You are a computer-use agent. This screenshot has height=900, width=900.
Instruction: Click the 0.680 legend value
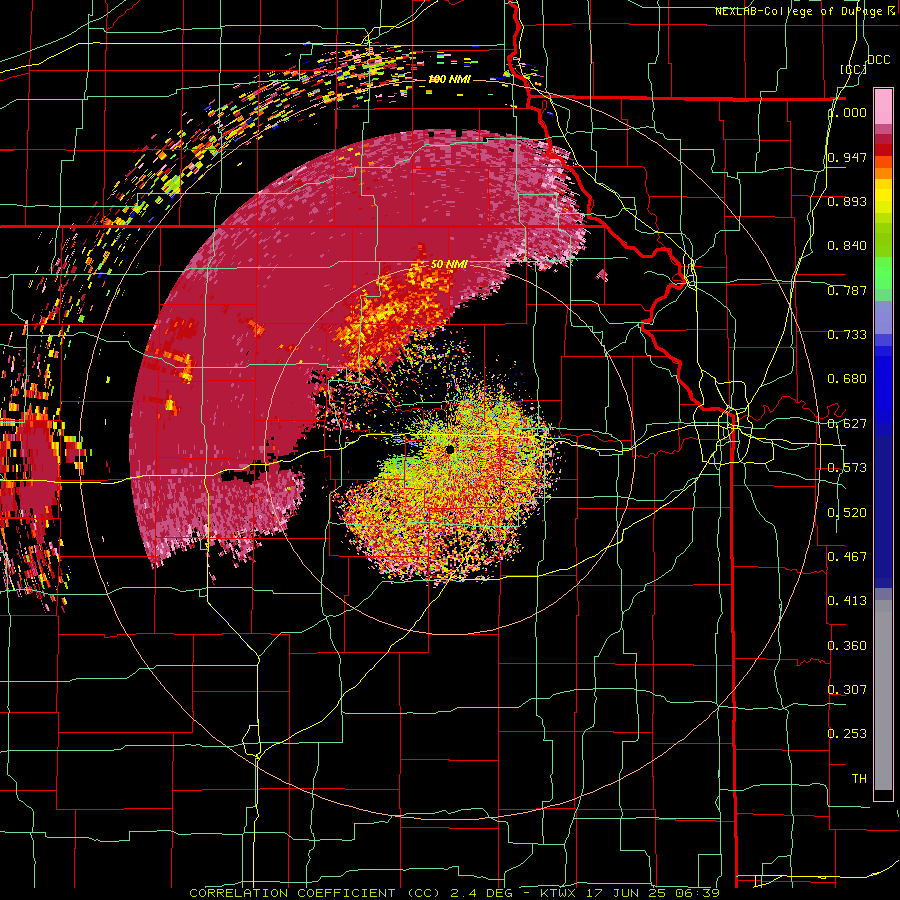(x=847, y=379)
